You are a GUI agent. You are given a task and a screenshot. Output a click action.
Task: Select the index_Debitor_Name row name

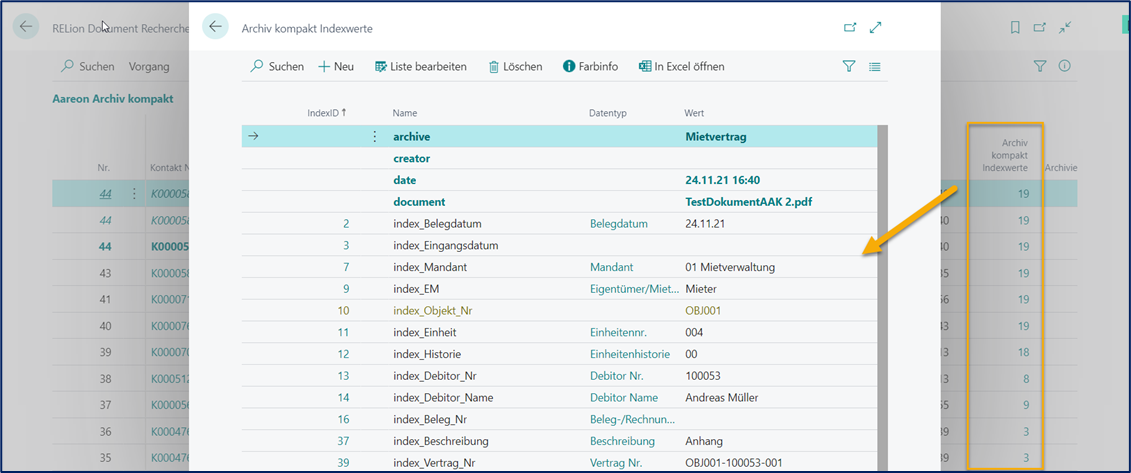(x=443, y=397)
